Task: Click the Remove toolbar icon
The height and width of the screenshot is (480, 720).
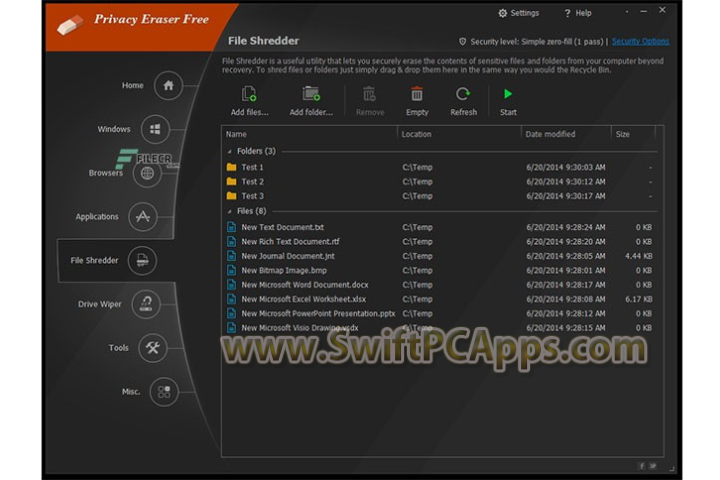Action: [370, 94]
